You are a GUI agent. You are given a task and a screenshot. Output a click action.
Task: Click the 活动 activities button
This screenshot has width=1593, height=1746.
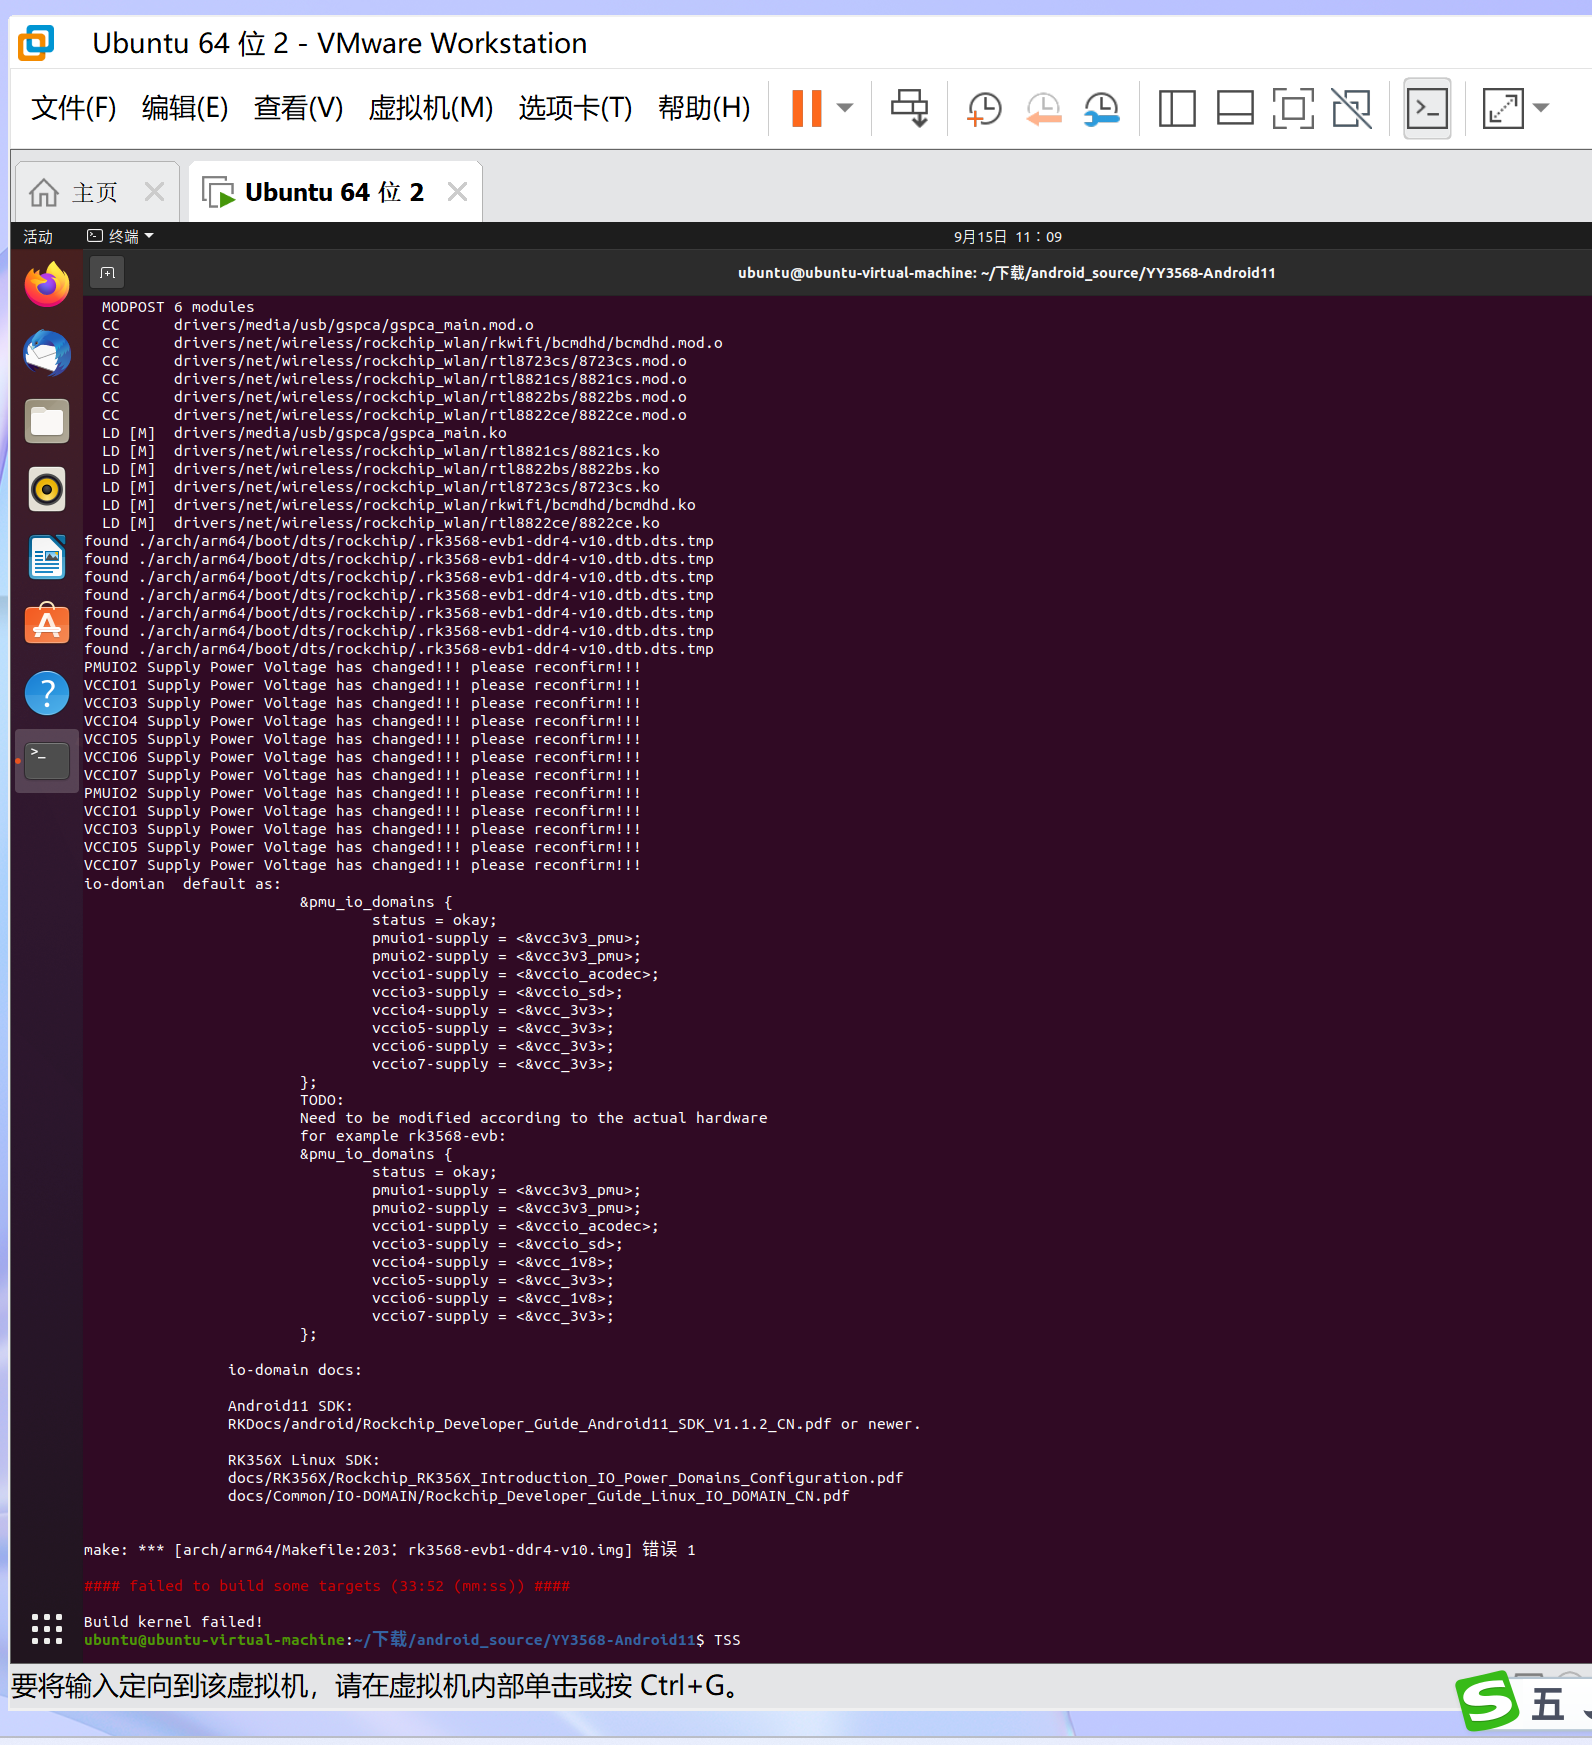[38, 237]
